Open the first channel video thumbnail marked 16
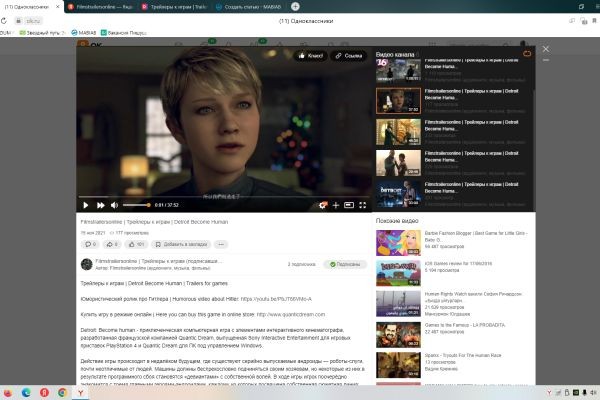This screenshot has width=600, height=400. coord(398,70)
